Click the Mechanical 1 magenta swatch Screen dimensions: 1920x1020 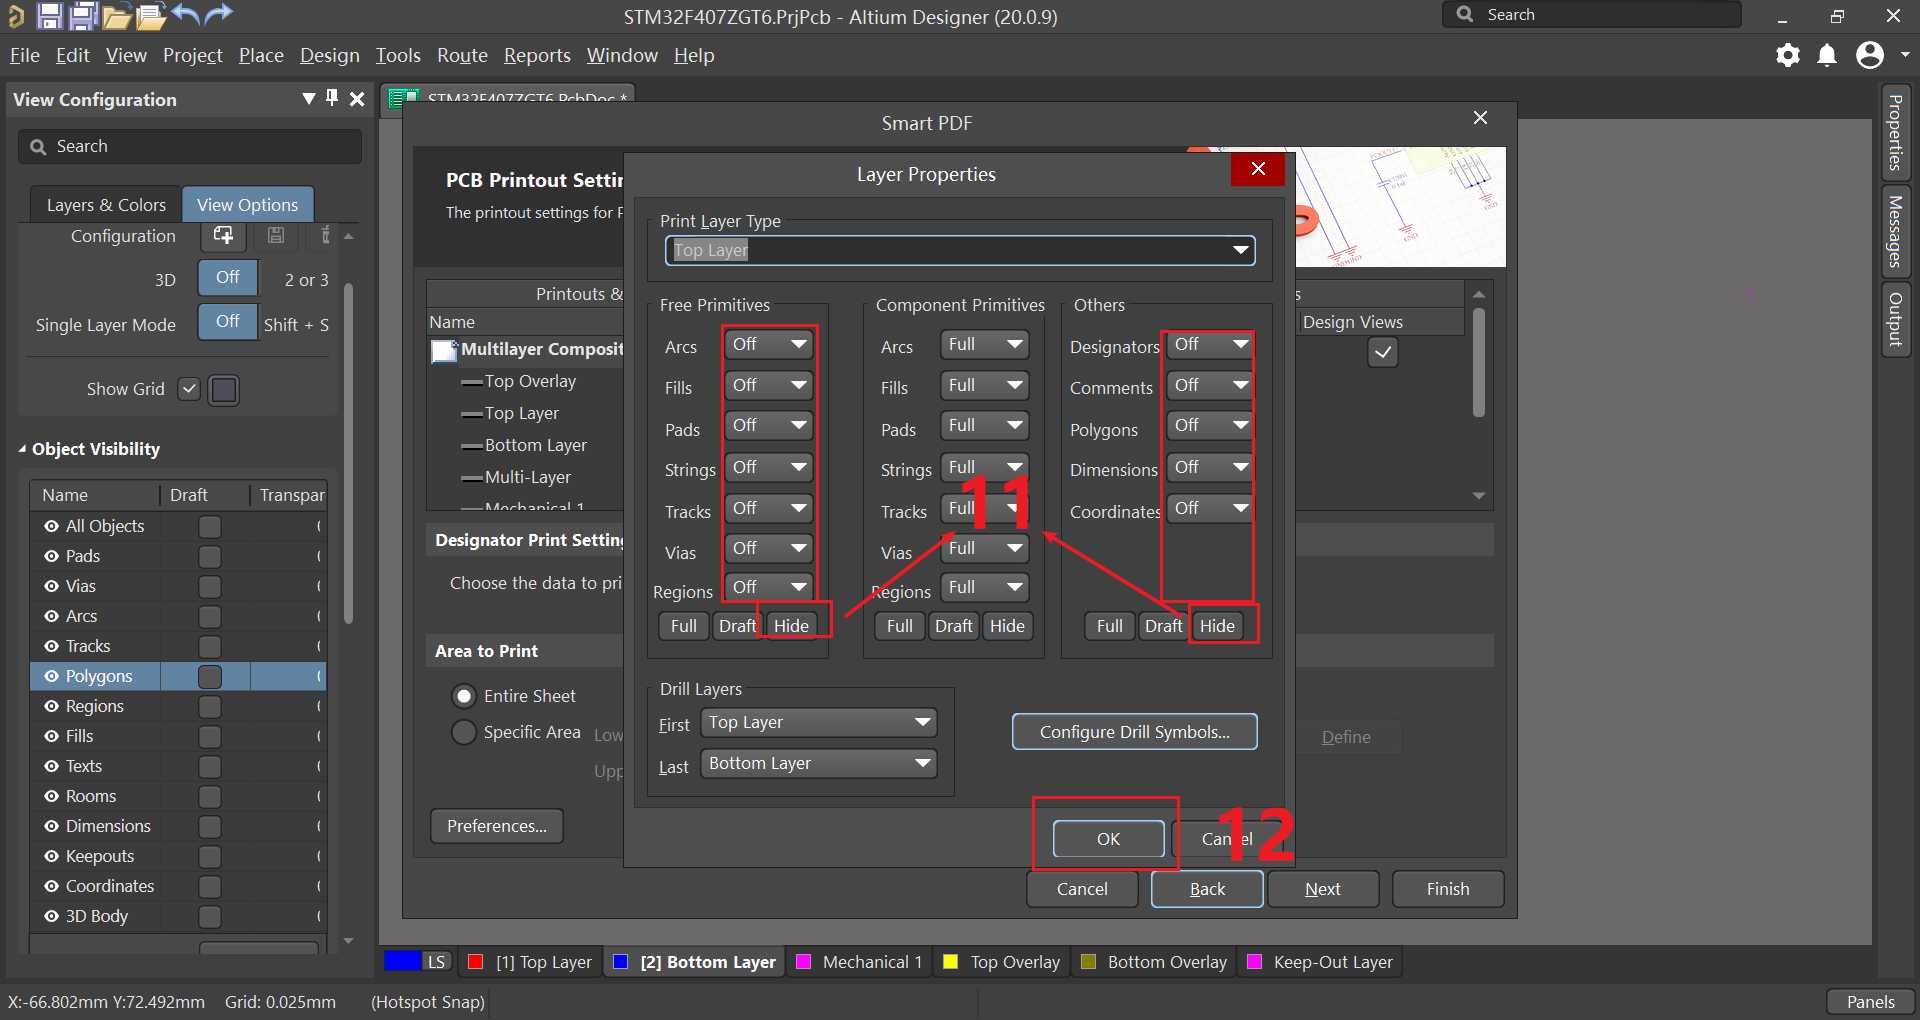[803, 962]
